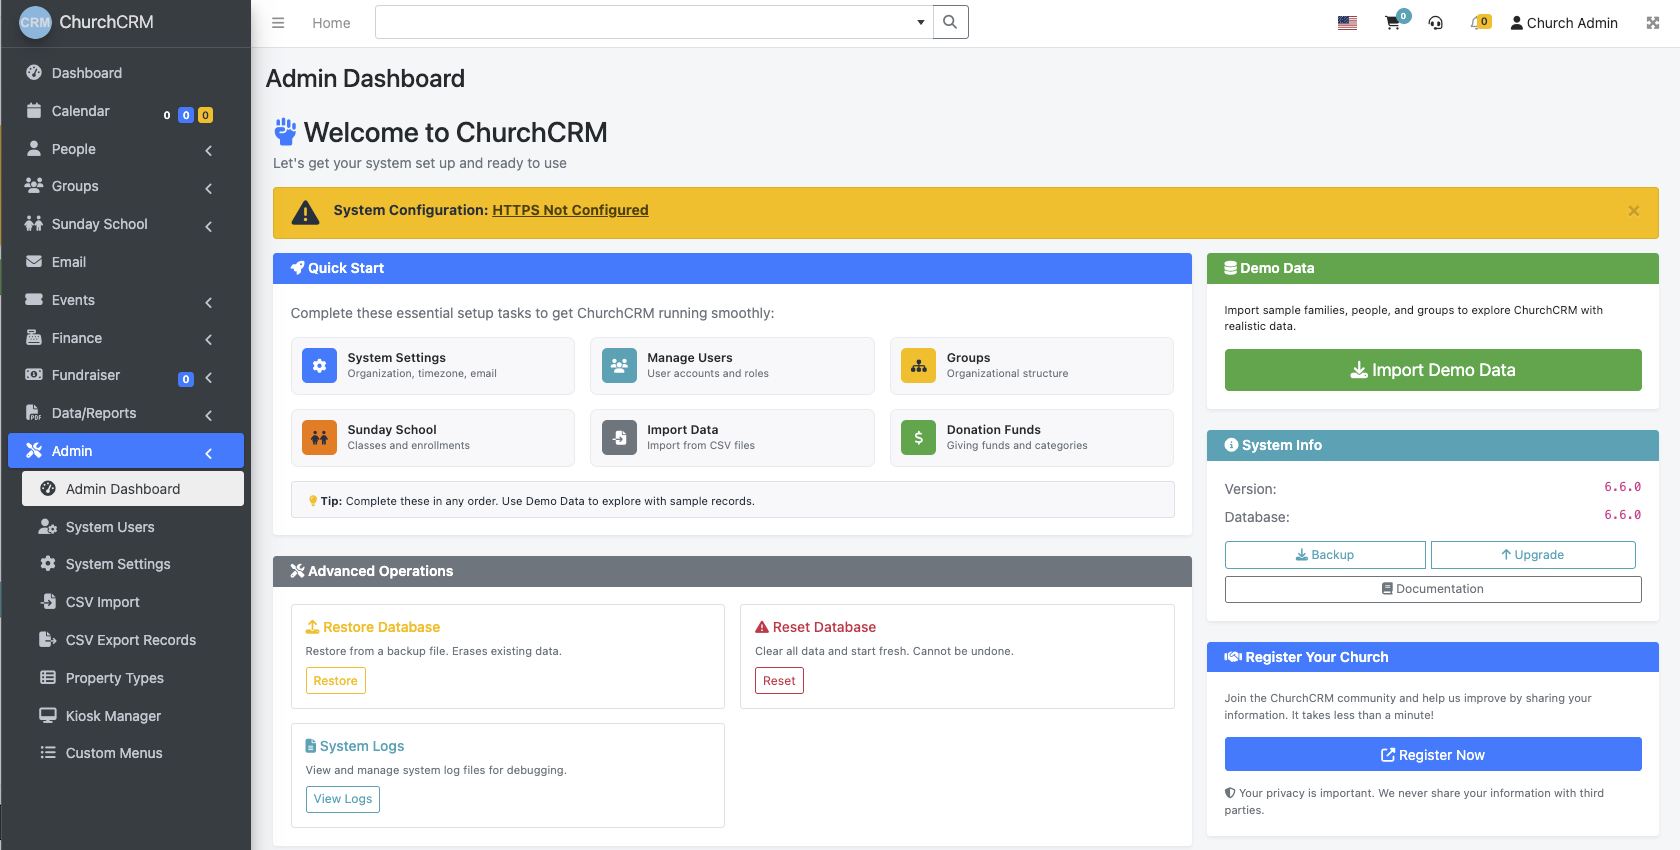The width and height of the screenshot is (1680, 850).
Task: Expand the Sunday School menu chevron
Action: [209, 226]
